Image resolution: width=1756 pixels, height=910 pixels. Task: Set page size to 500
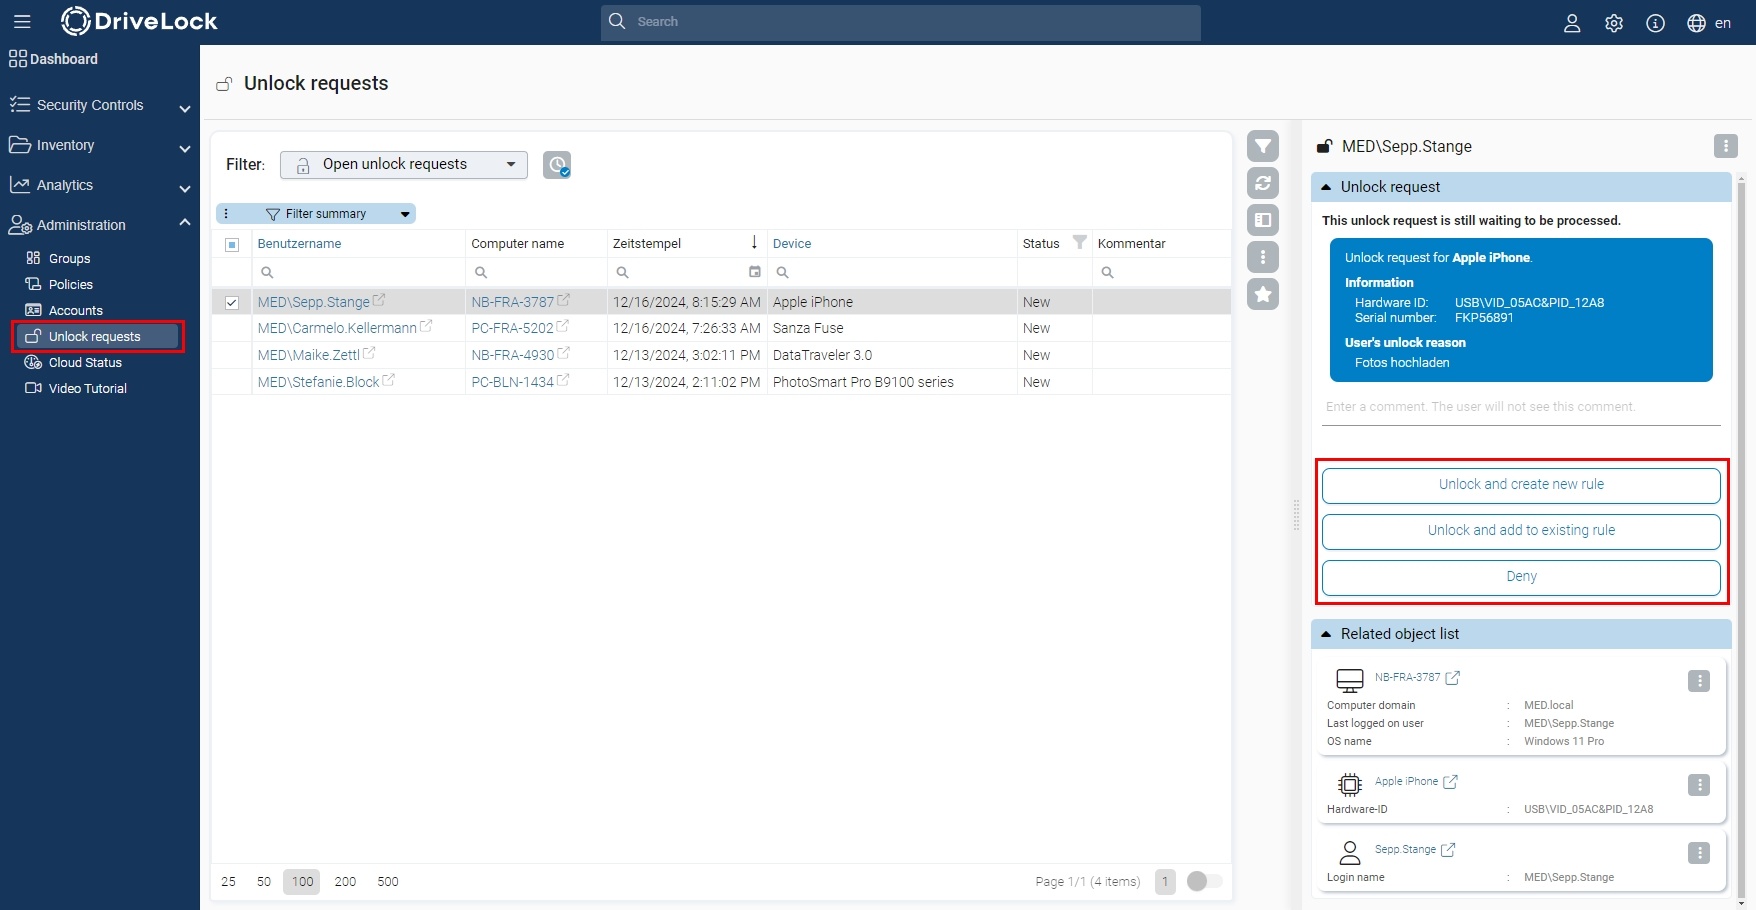(x=388, y=881)
